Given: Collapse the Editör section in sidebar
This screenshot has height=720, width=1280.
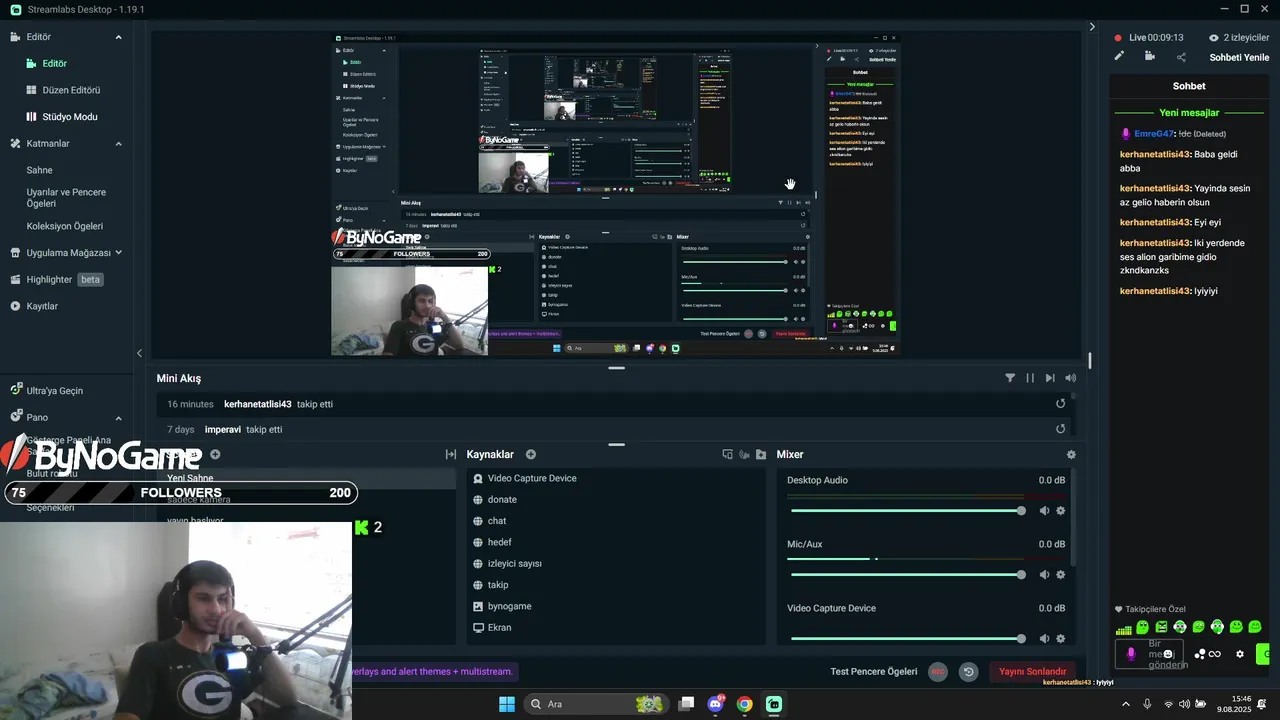Looking at the screenshot, I should point(118,37).
